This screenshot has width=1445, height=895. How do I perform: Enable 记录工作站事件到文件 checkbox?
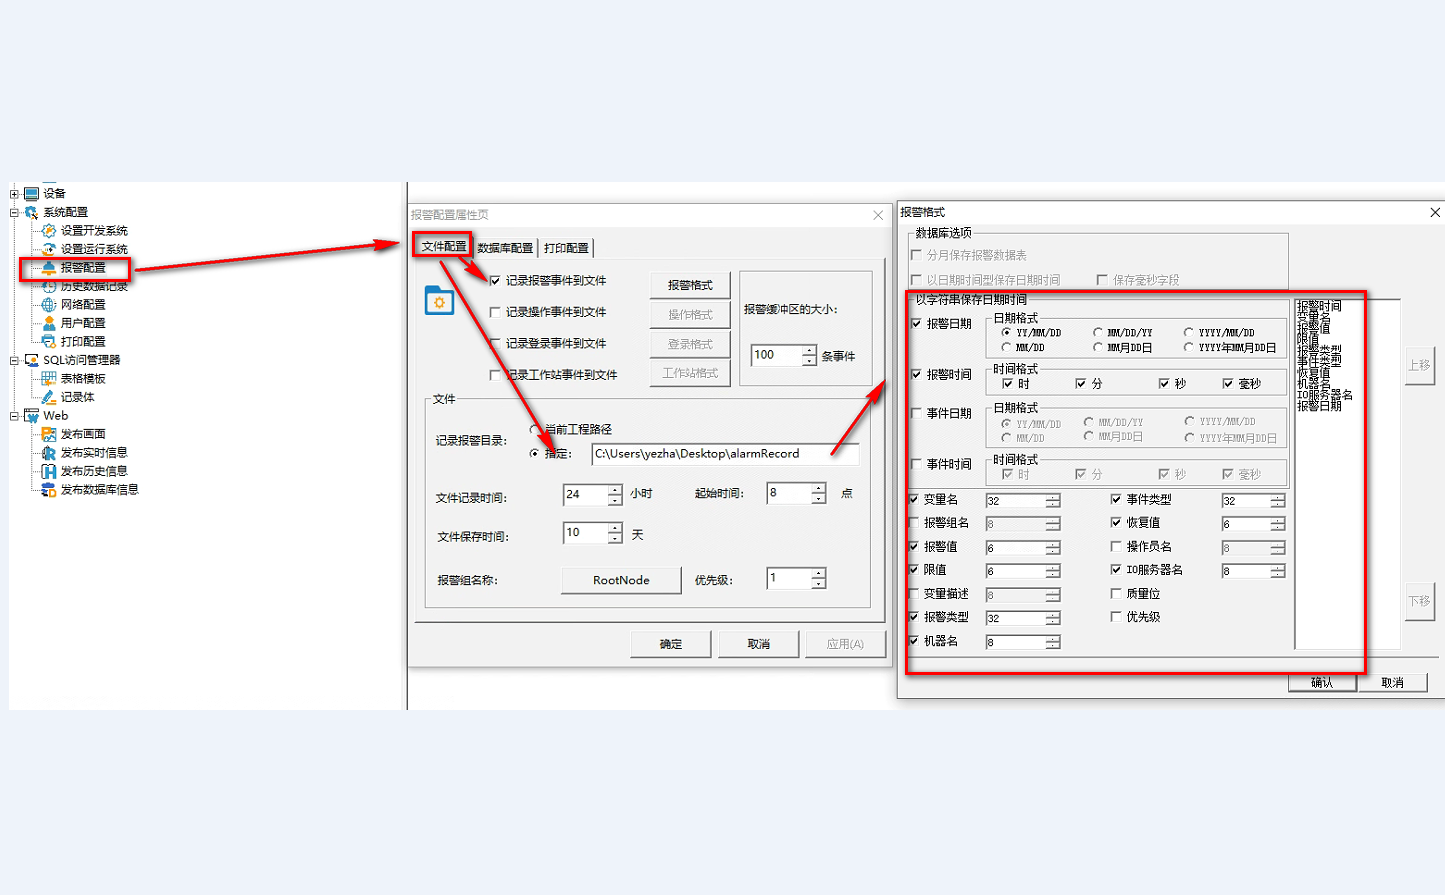click(x=495, y=375)
